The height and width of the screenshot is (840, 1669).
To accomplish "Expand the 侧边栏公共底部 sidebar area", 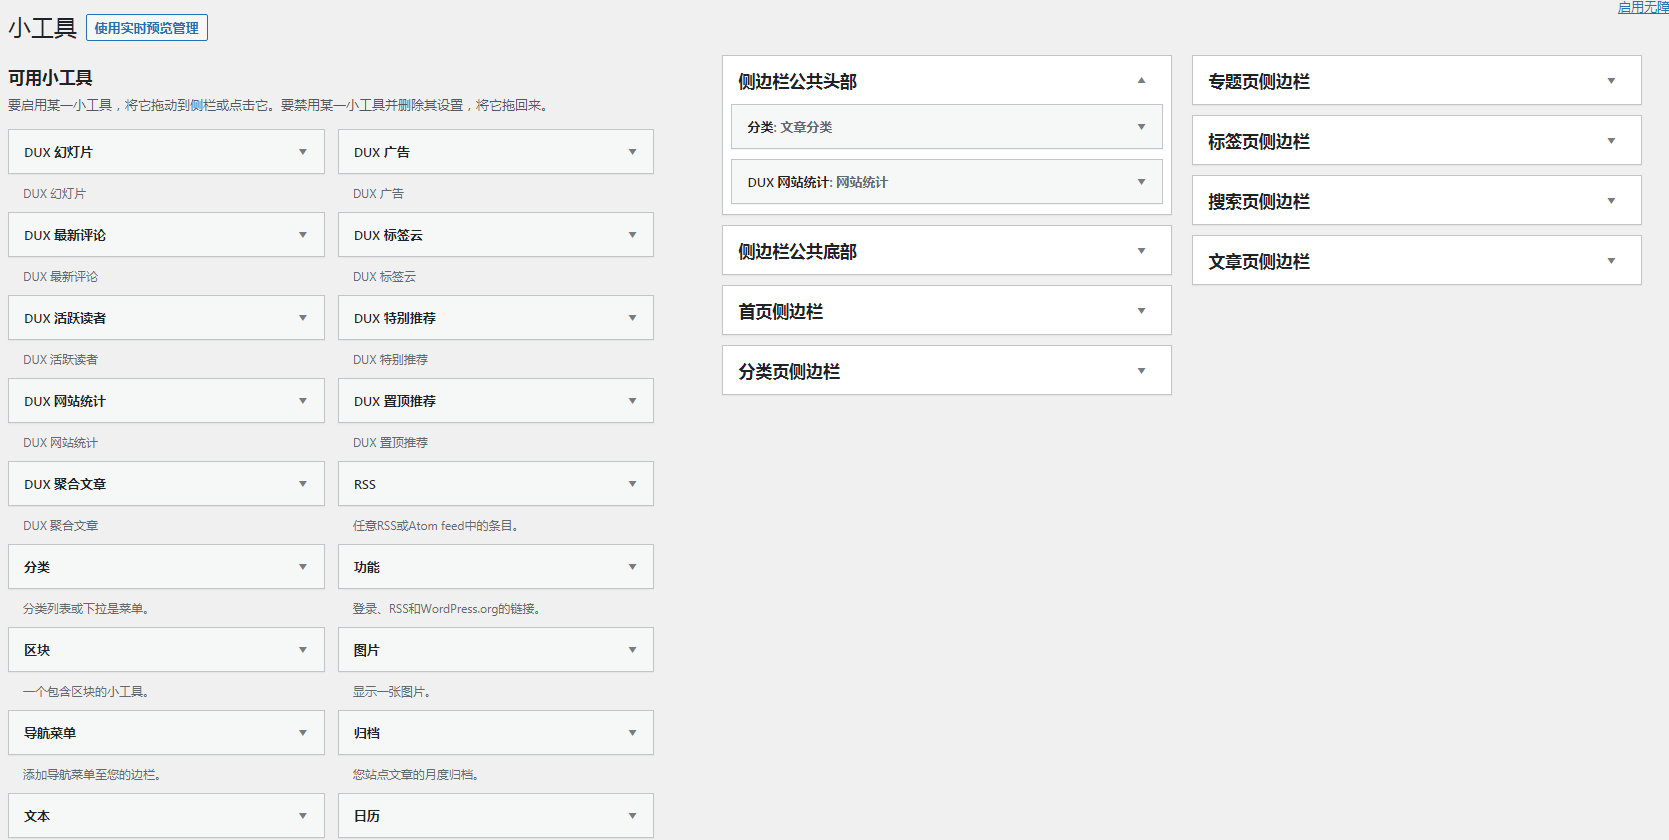I will pos(1141,251).
